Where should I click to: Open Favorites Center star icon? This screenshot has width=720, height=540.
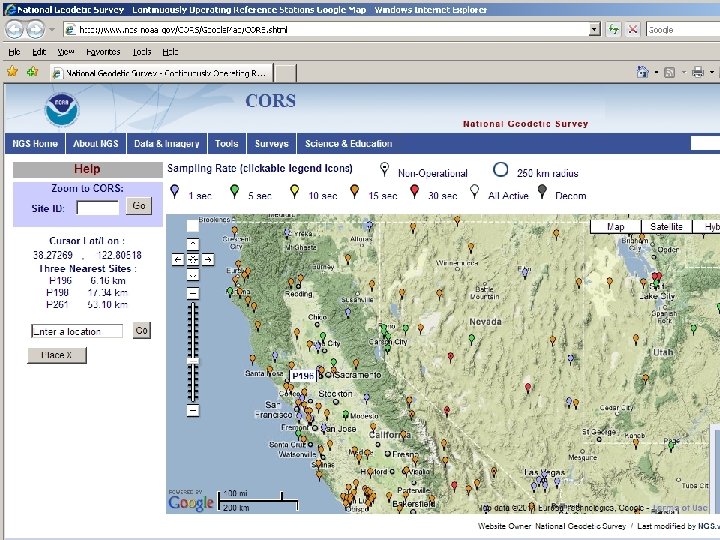point(12,72)
